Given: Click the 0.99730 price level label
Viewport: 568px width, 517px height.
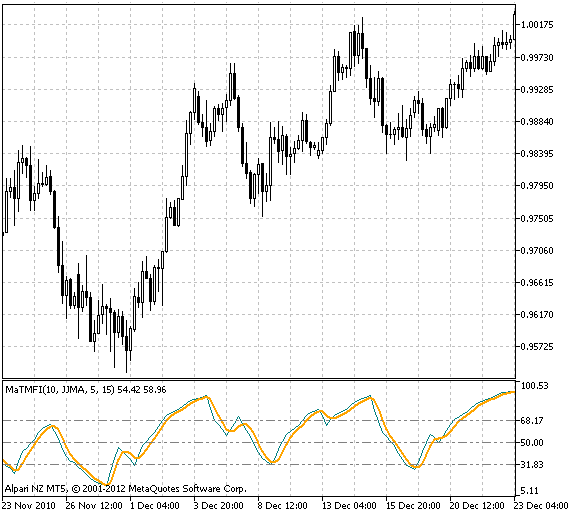Looking at the screenshot, I should pos(537,57).
